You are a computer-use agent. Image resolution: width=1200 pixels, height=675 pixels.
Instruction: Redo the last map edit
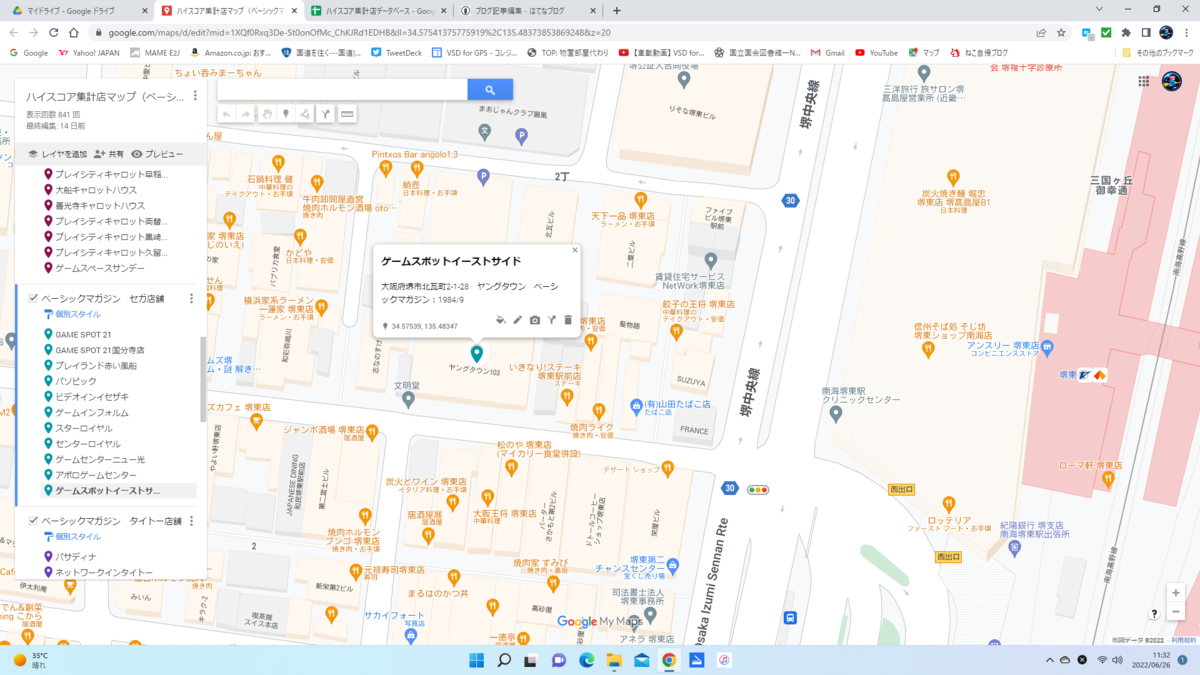click(246, 114)
